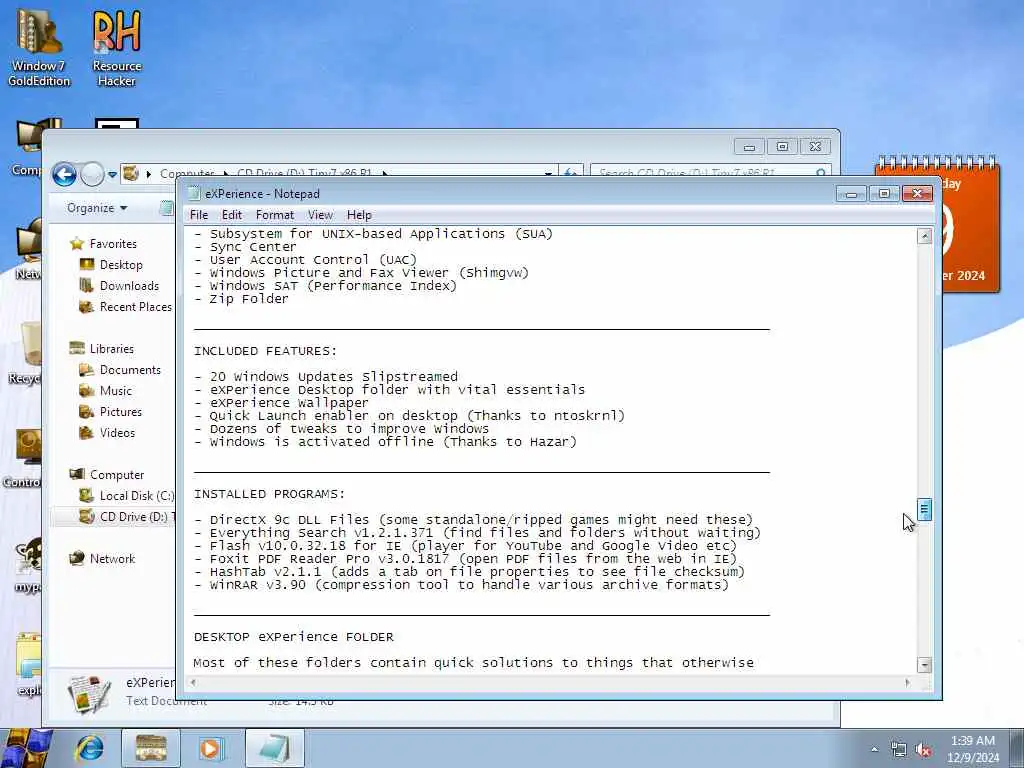The image size is (1024, 768).
Task: Select Libraries in navigation pane
Action: (x=112, y=349)
